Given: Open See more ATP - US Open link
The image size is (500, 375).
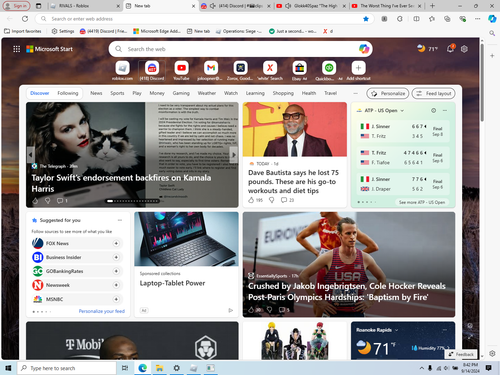Looking at the screenshot, I should (422, 202).
